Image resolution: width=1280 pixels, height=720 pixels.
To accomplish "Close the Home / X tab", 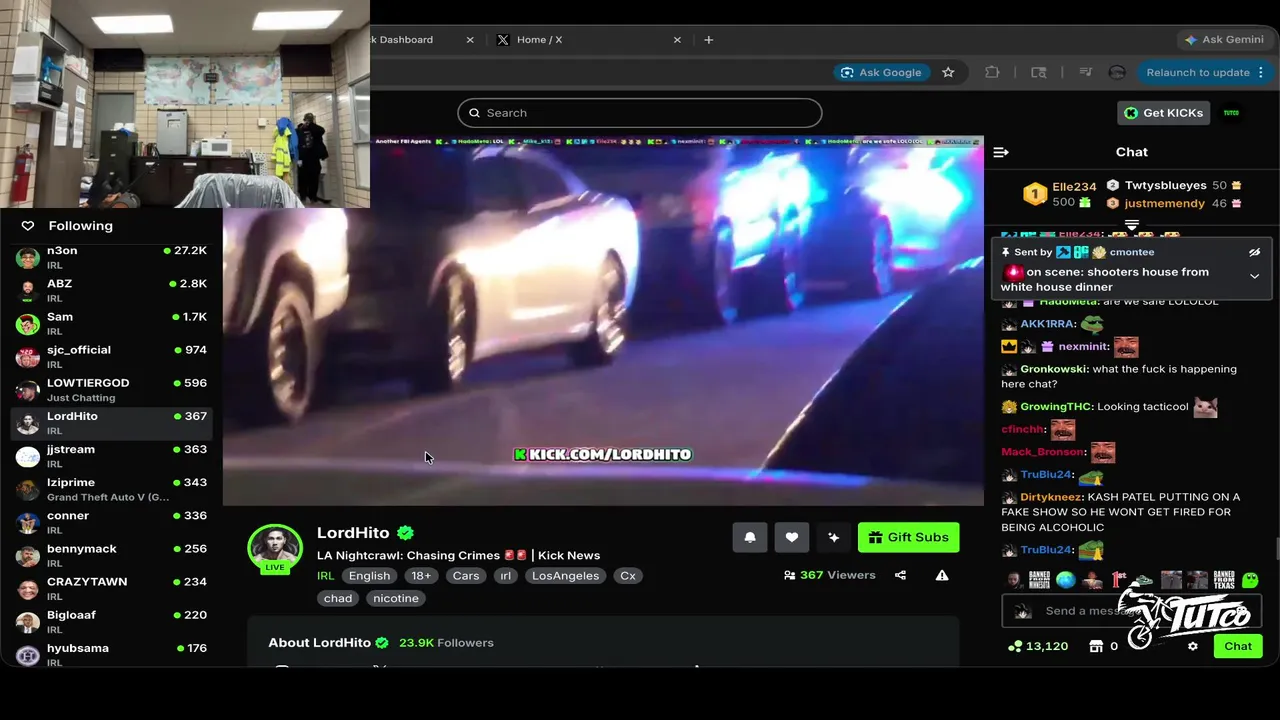I will [x=677, y=40].
